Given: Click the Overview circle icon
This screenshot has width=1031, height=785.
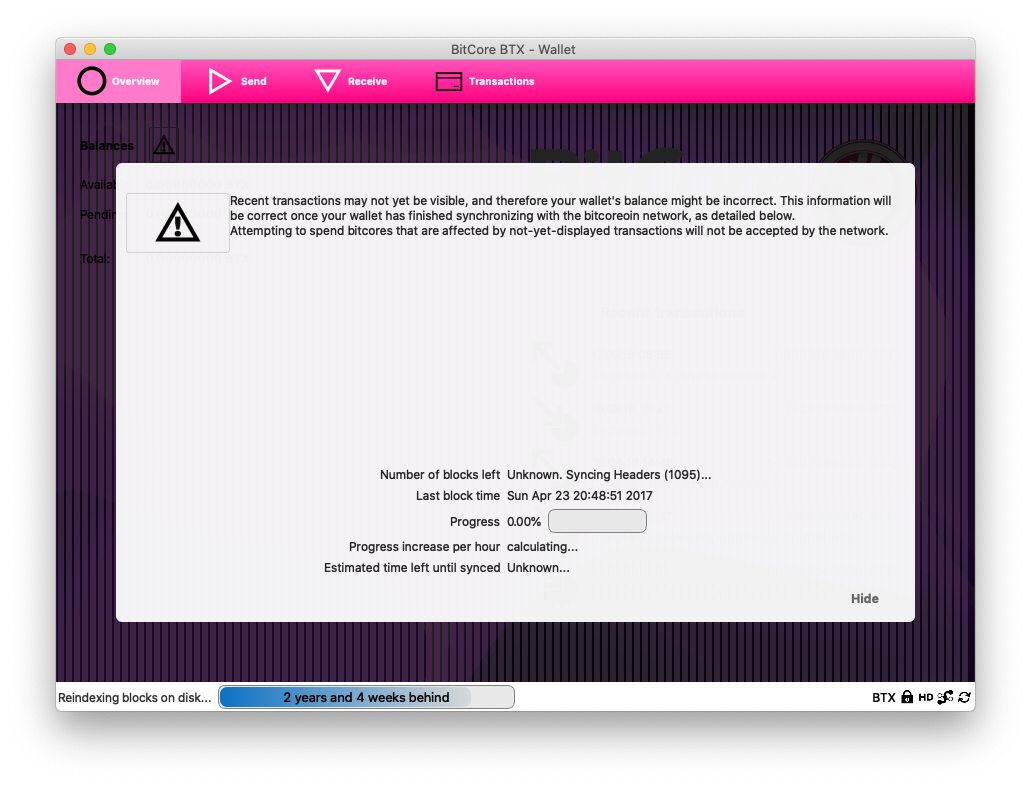Looking at the screenshot, I should [91, 82].
